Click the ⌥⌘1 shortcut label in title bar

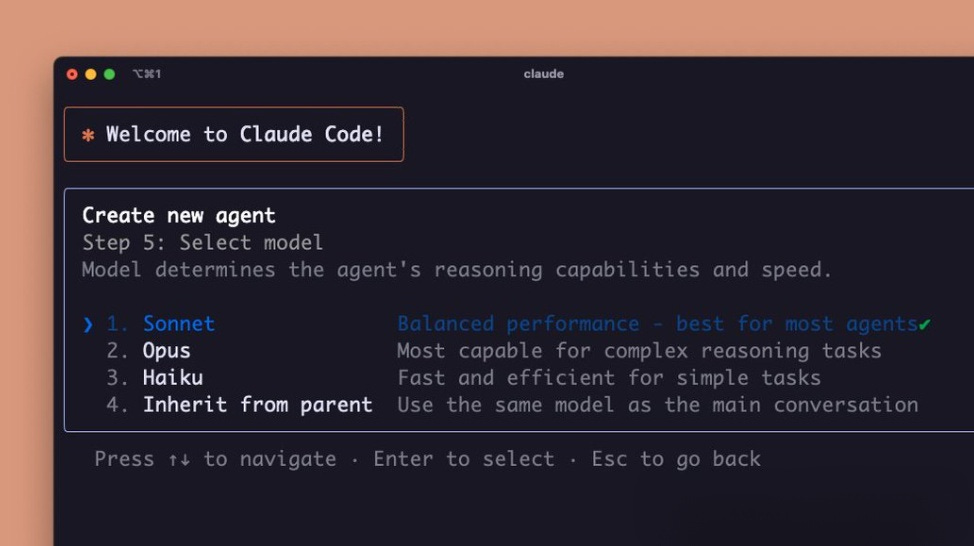147,74
